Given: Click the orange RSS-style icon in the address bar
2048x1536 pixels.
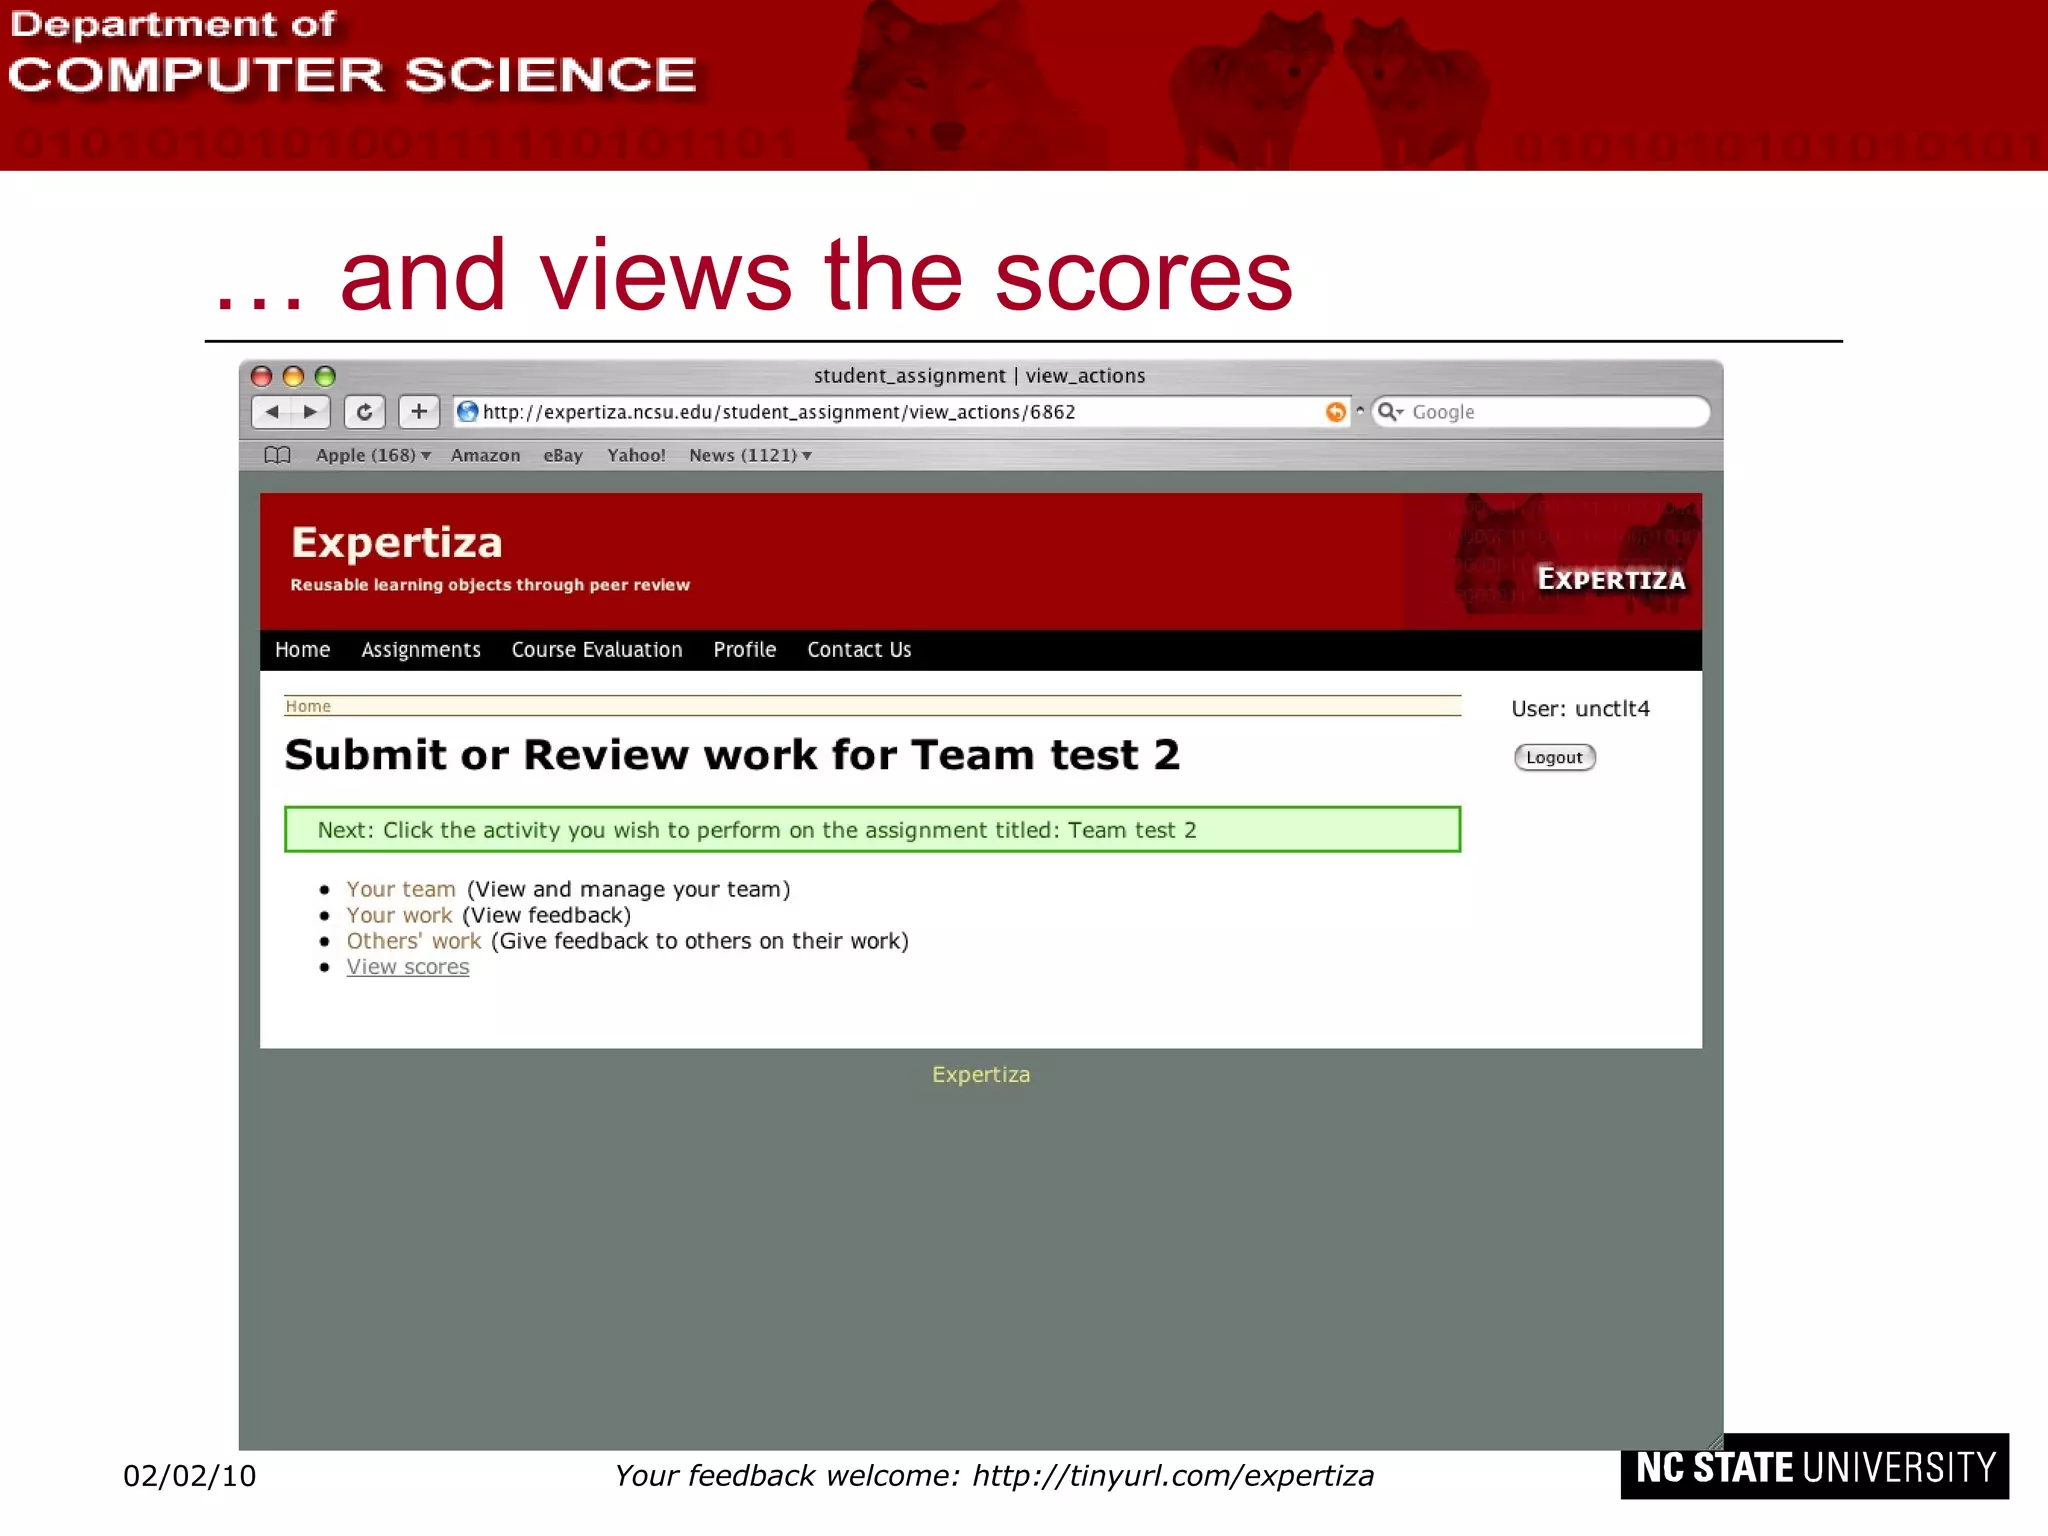Looking at the screenshot, I should 1335,412.
